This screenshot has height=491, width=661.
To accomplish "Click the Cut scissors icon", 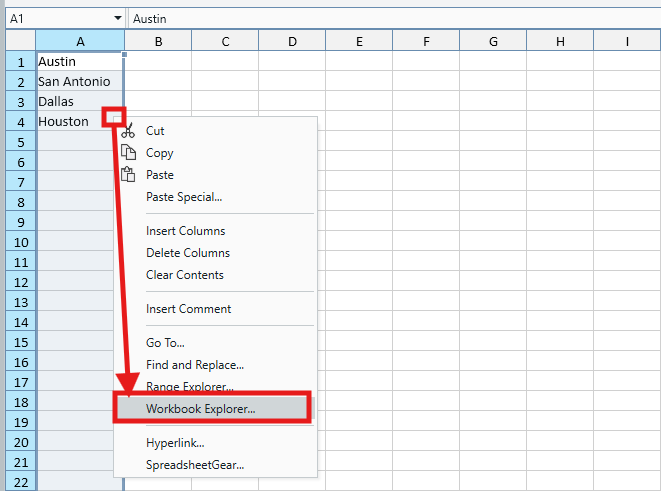I will coord(128,131).
